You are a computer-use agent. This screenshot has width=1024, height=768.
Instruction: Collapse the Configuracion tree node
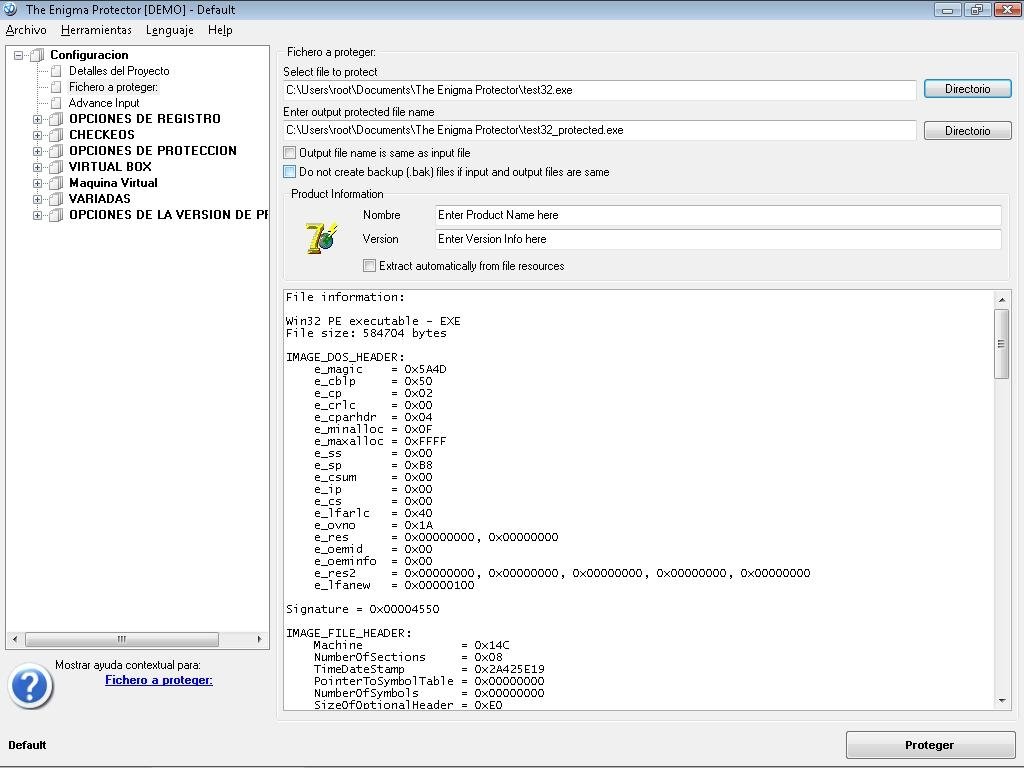[19, 56]
